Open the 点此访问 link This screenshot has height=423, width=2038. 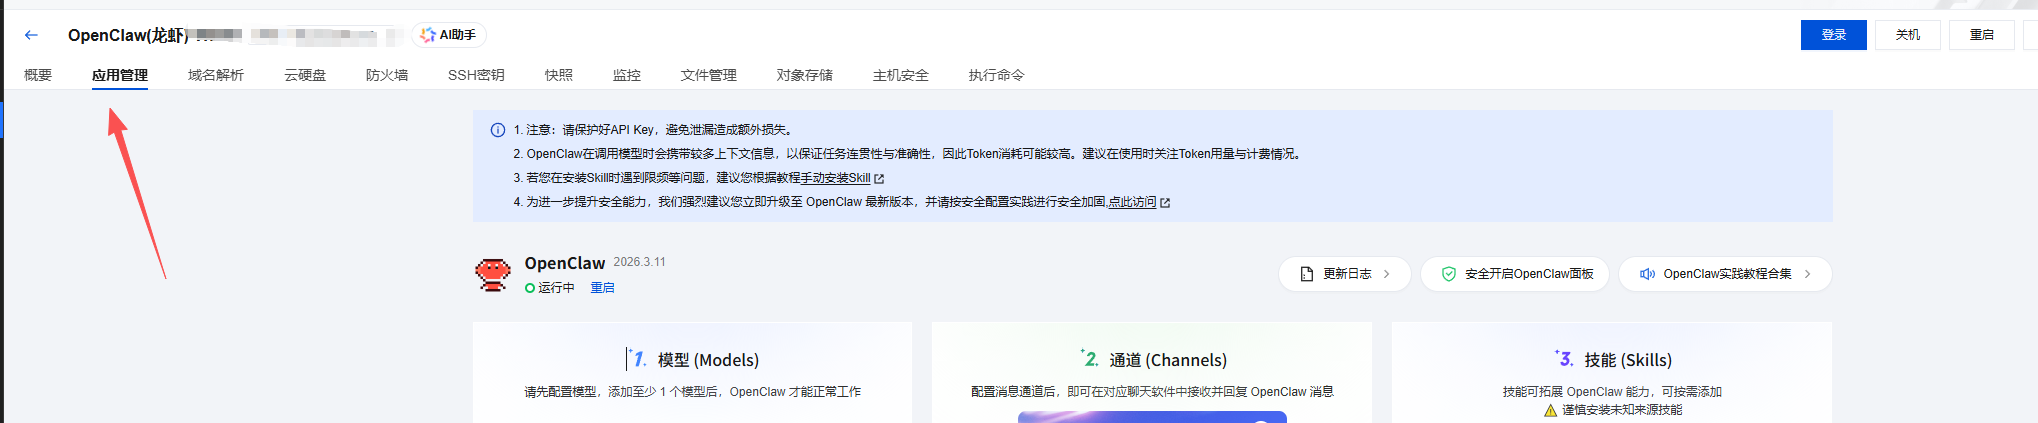(1132, 202)
